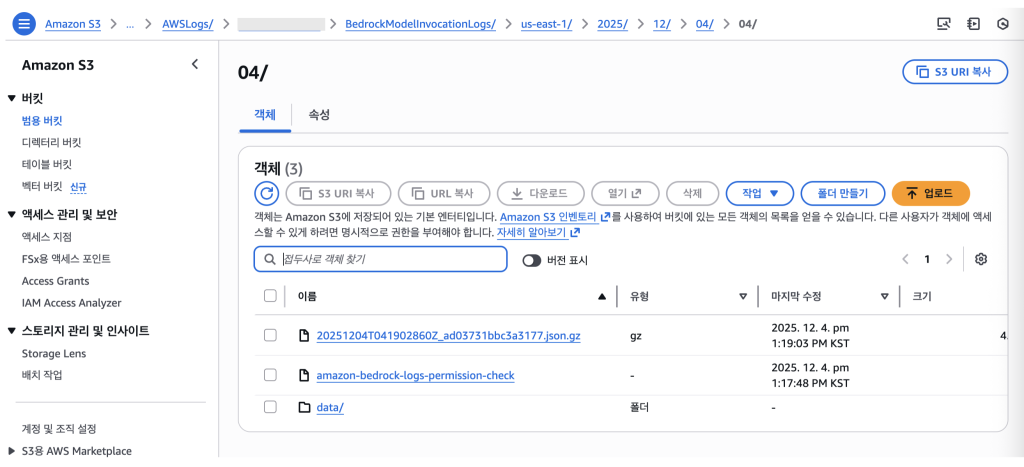Sort by name using the ascending arrow

[x=602, y=297]
